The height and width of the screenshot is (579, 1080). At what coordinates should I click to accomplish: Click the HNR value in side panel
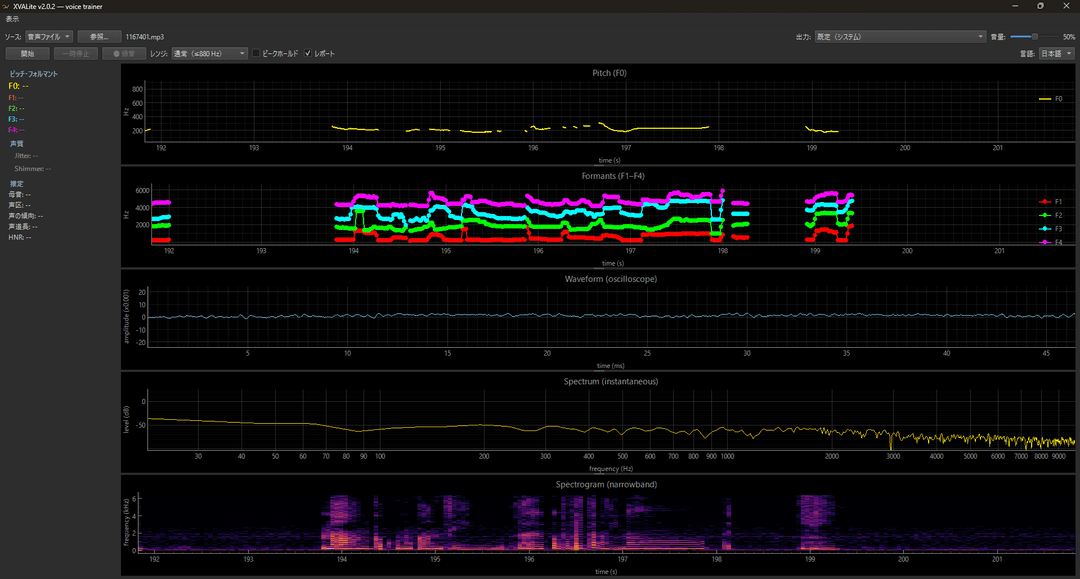coord(19,238)
